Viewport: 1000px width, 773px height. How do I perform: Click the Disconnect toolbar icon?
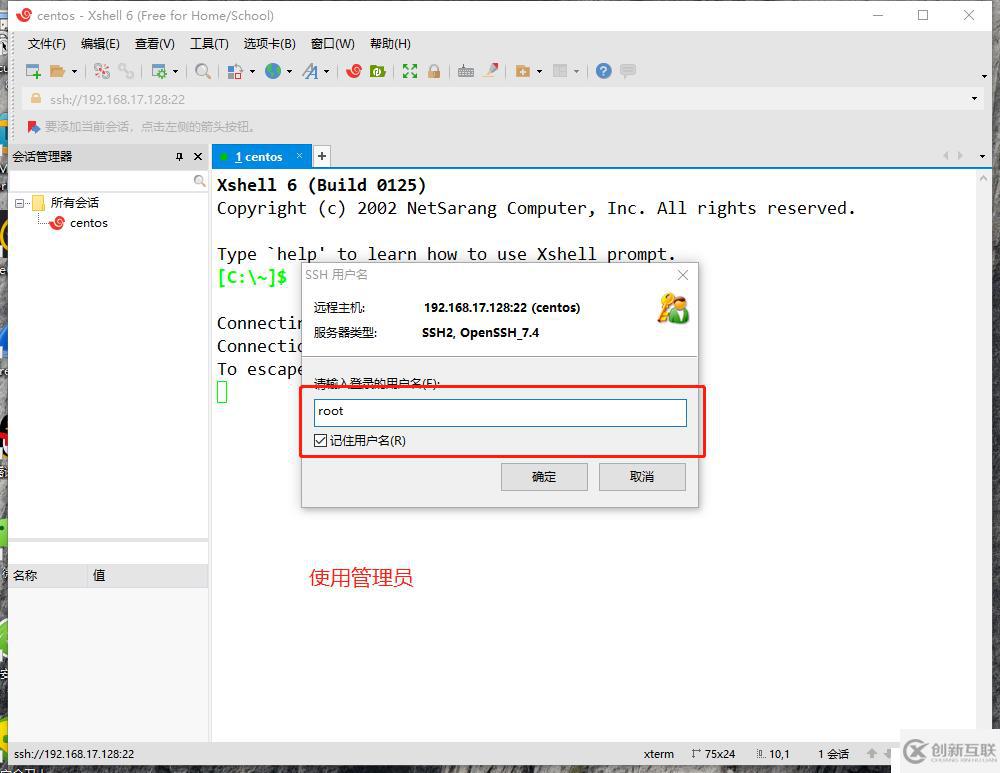(x=101, y=71)
